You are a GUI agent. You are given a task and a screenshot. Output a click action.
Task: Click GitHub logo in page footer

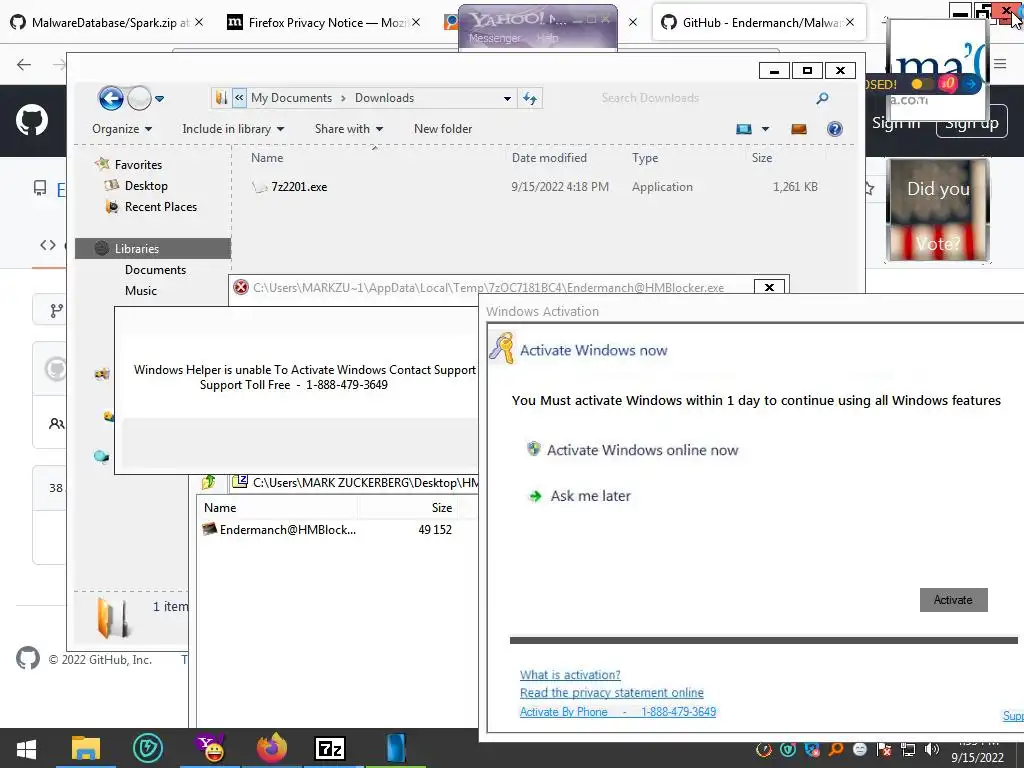[27, 658]
